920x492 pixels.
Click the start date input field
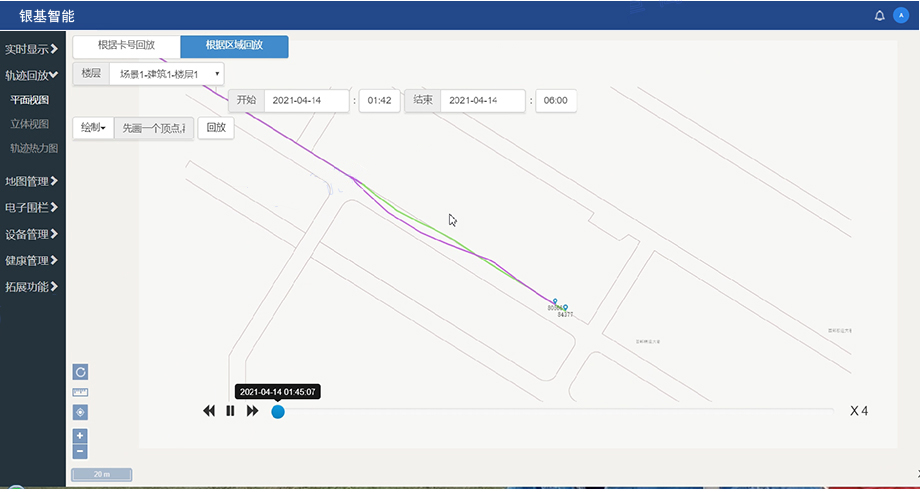pos(306,101)
